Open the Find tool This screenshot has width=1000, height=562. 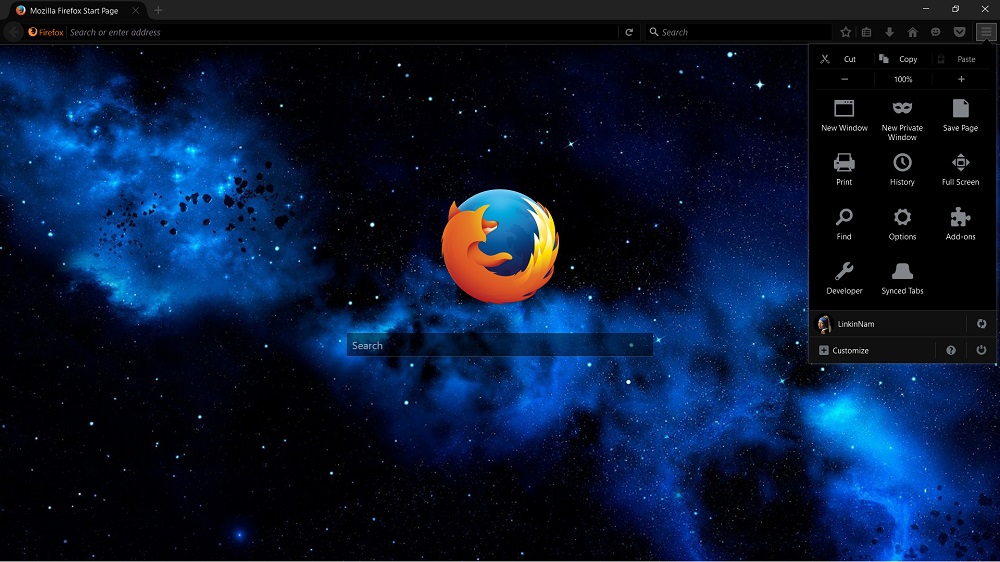point(844,224)
